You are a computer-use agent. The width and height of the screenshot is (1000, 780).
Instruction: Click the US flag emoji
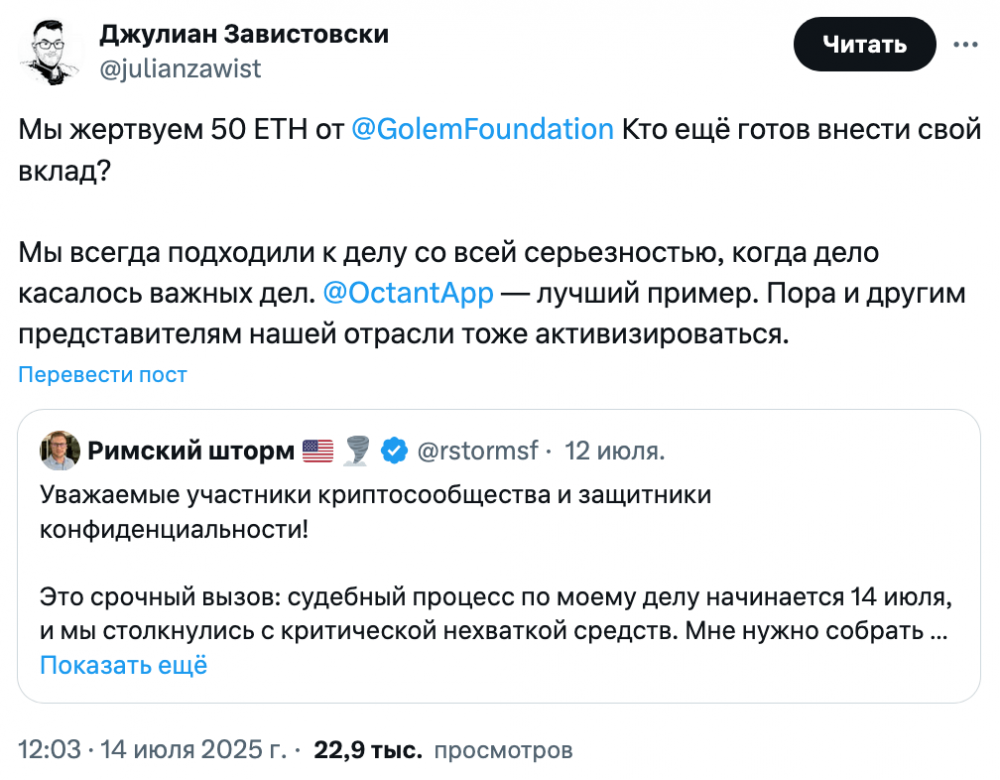[x=317, y=452]
